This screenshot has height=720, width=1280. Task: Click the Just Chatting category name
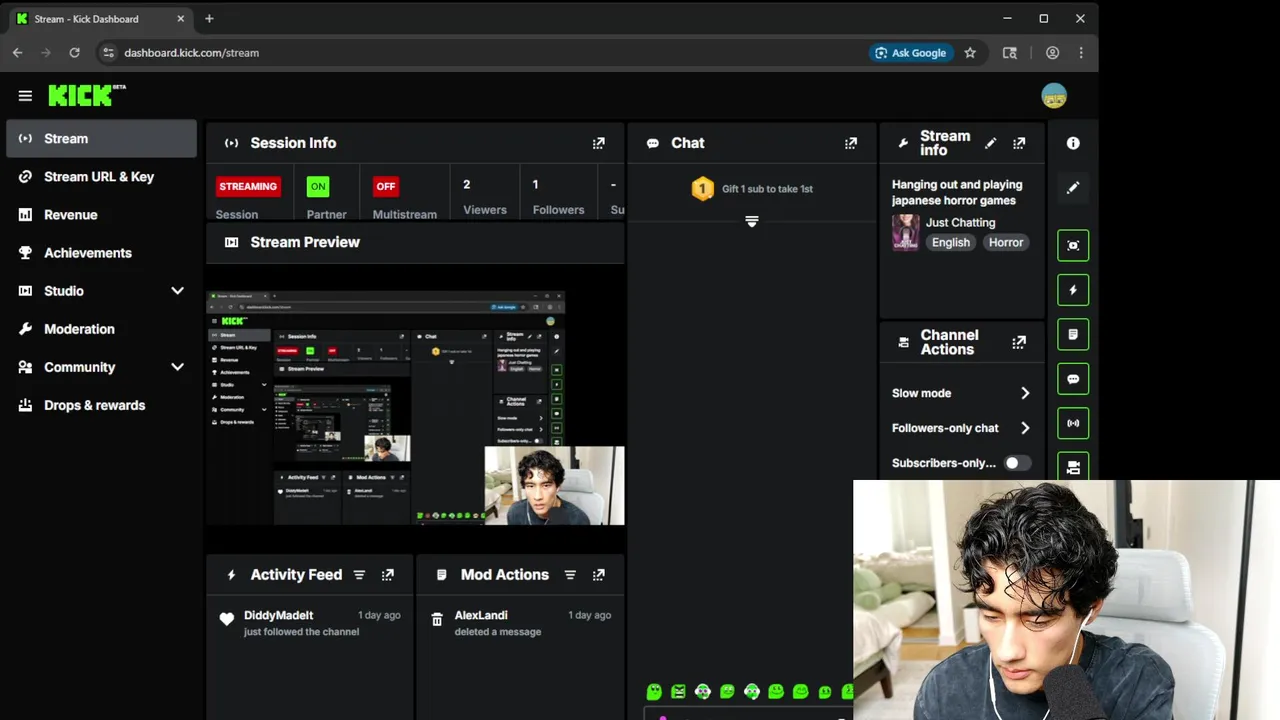click(x=960, y=222)
